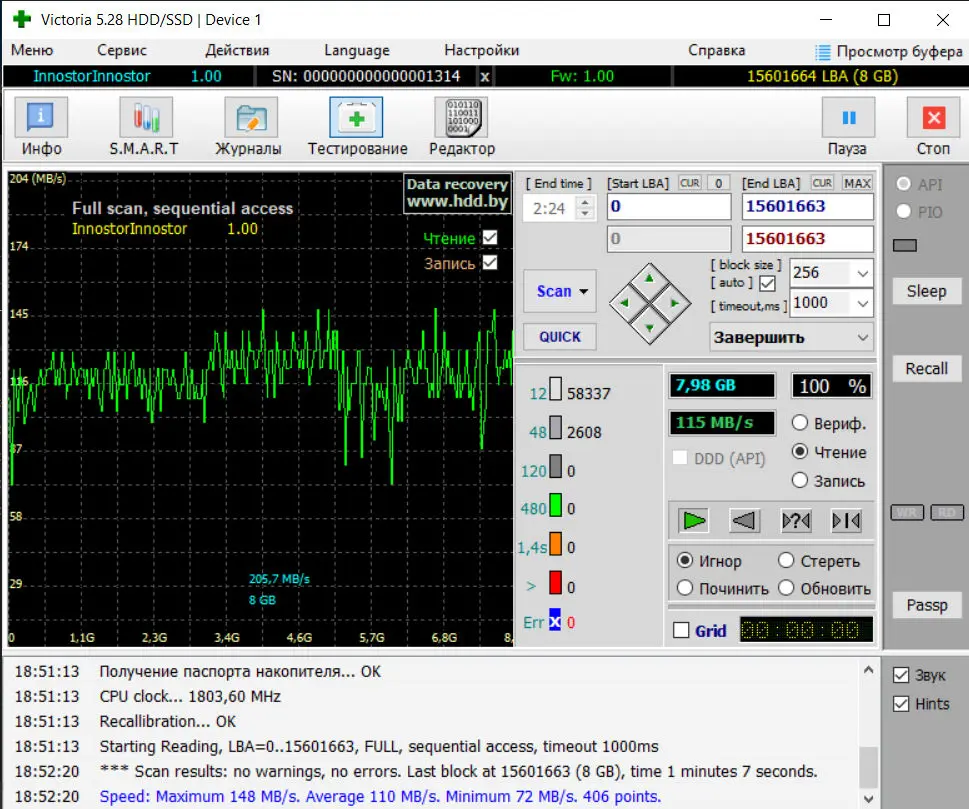Open the Редактор sector editor
Screen dimensions: 969x809
[x=462, y=127]
